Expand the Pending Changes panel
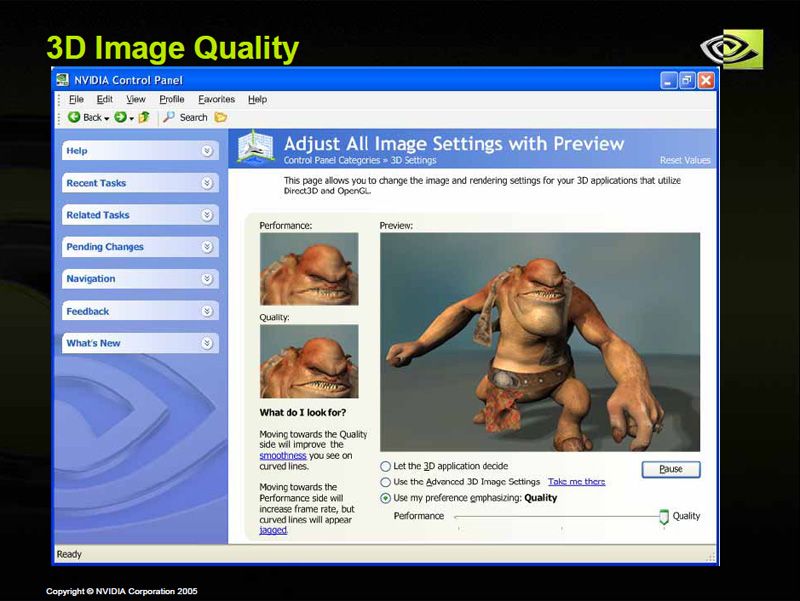800x601 pixels. pyautogui.click(x=207, y=247)
